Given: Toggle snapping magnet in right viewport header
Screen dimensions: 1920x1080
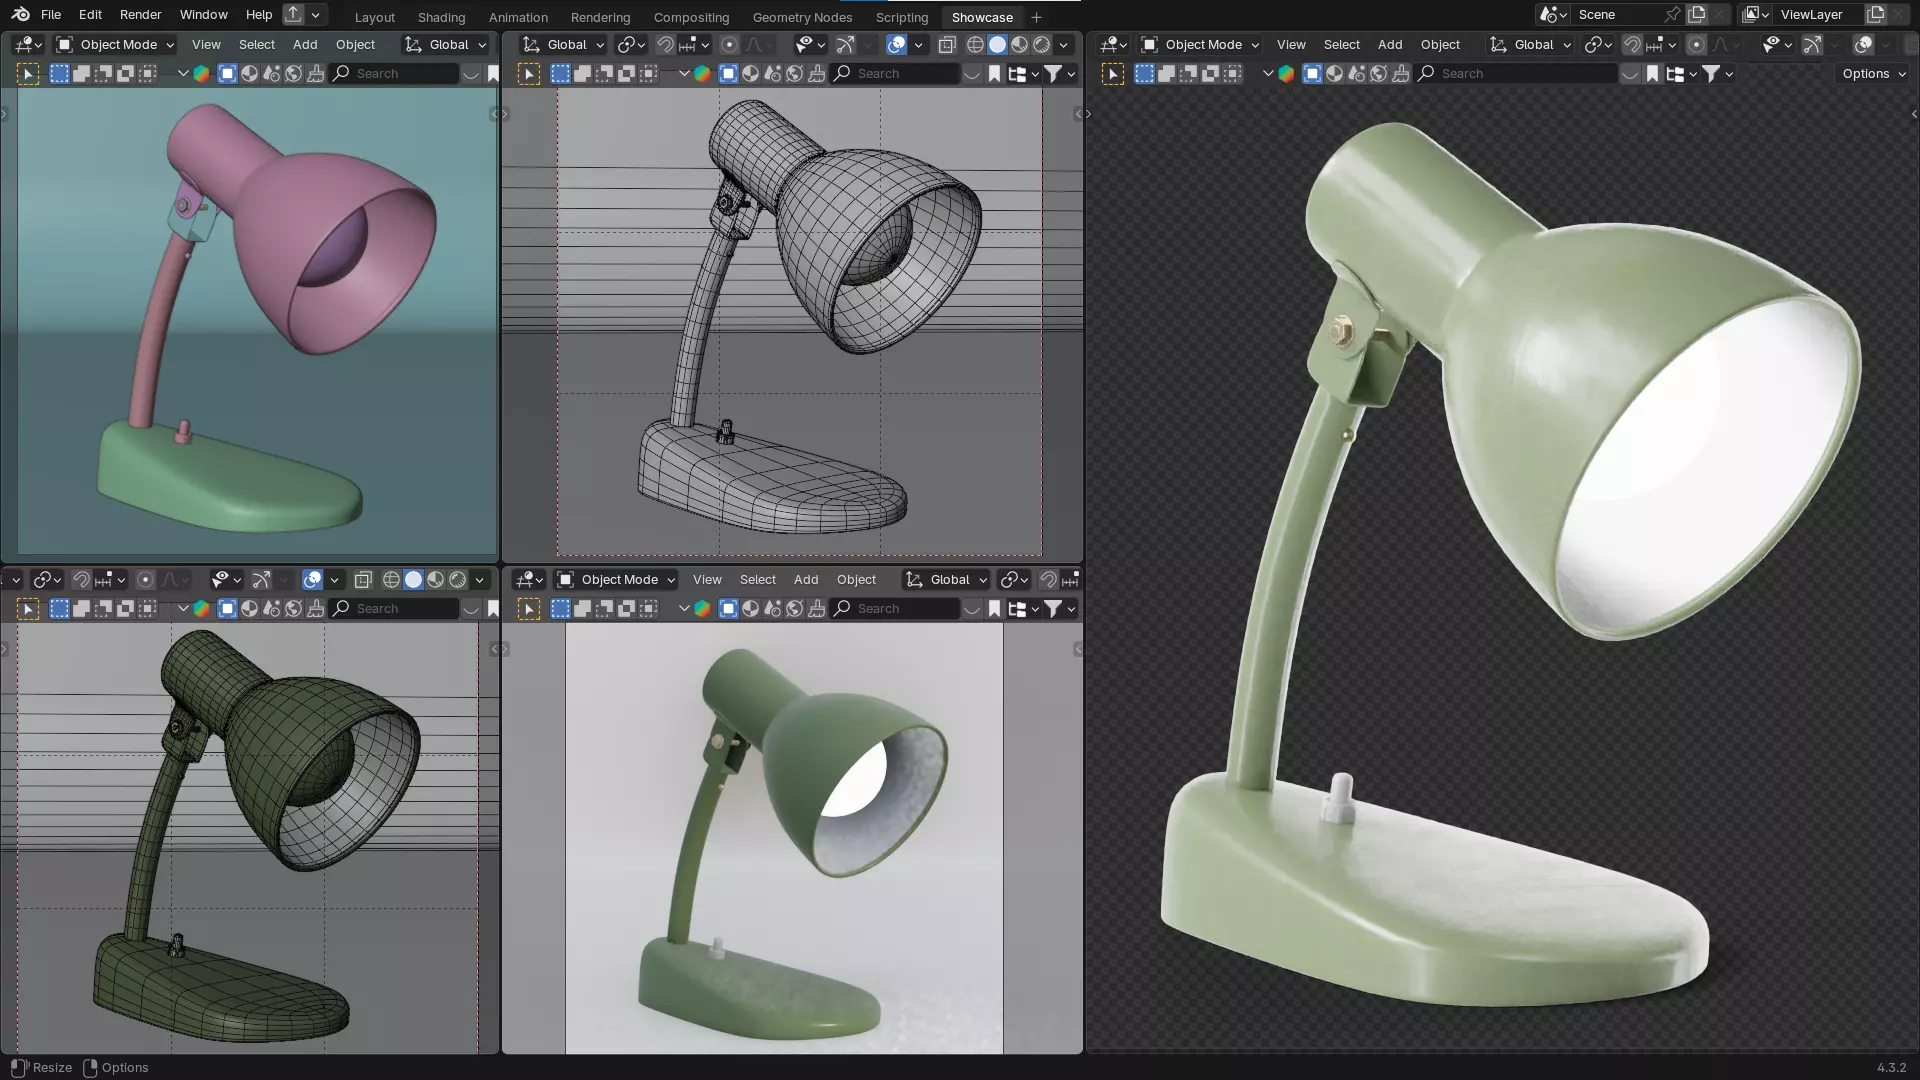Looking at the screenshot, I should pyautogui.click(x=1632, y=44).
